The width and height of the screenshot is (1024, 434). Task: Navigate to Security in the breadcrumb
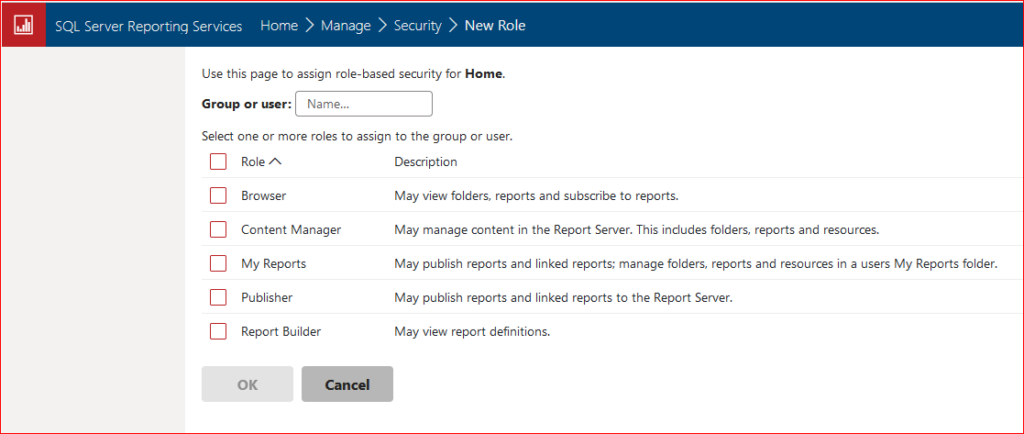point(417,26)
